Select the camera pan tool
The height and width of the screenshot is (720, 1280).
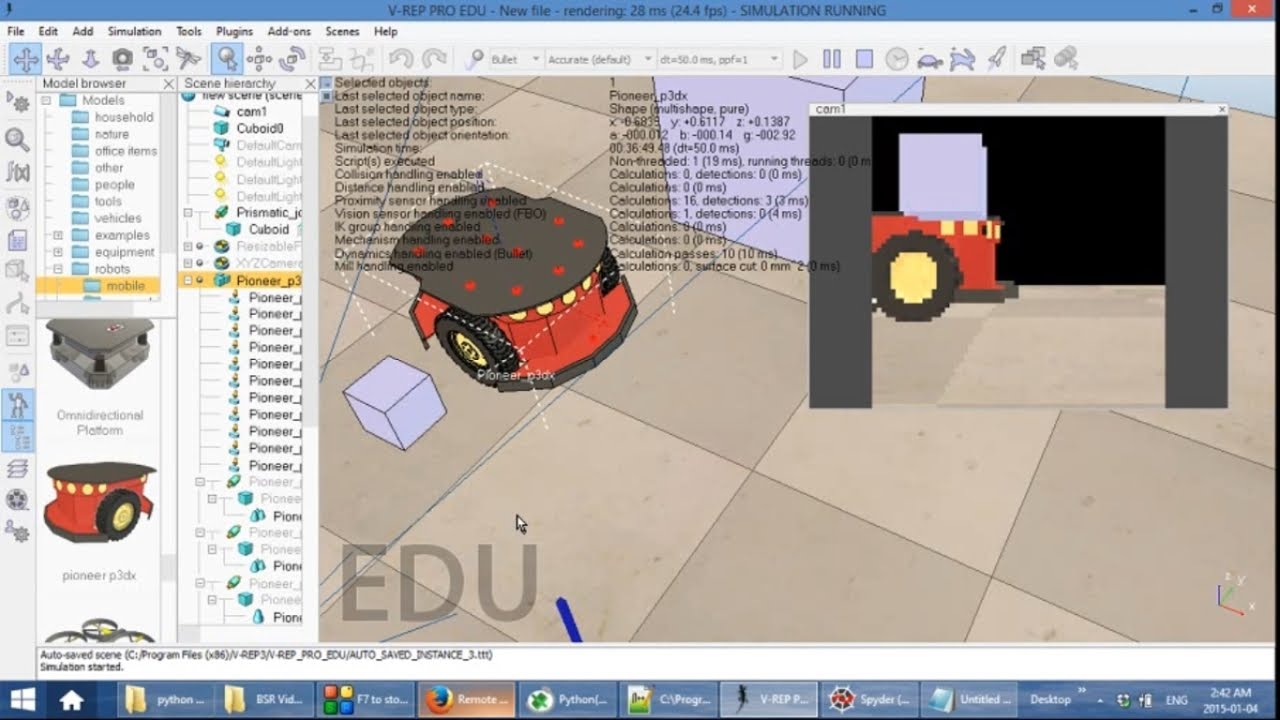(x=28, y=59)
